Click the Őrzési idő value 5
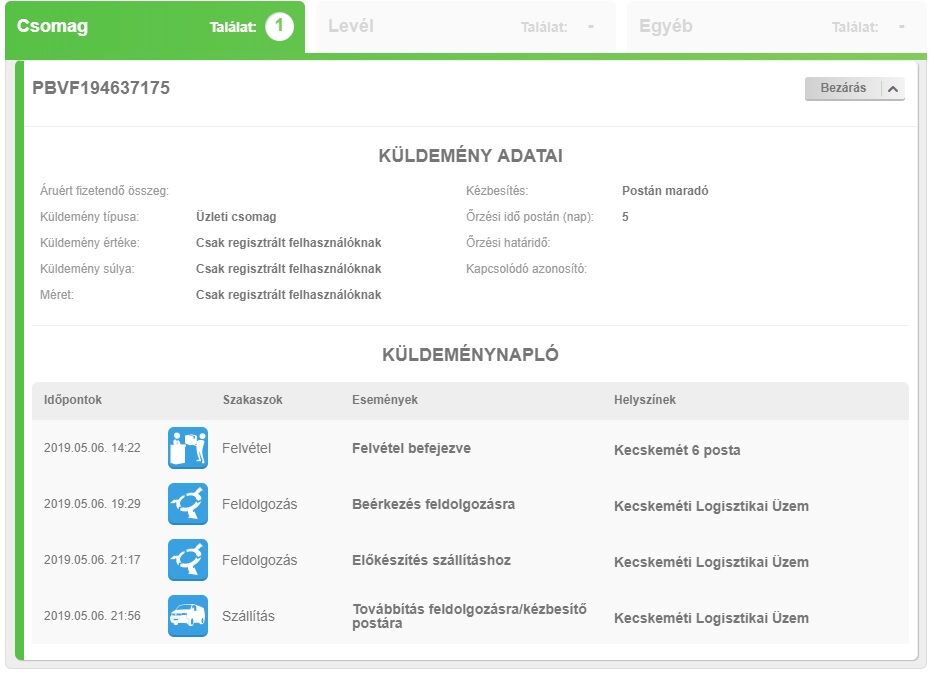This screenshot has width=939, height=679. pos(625,217)
